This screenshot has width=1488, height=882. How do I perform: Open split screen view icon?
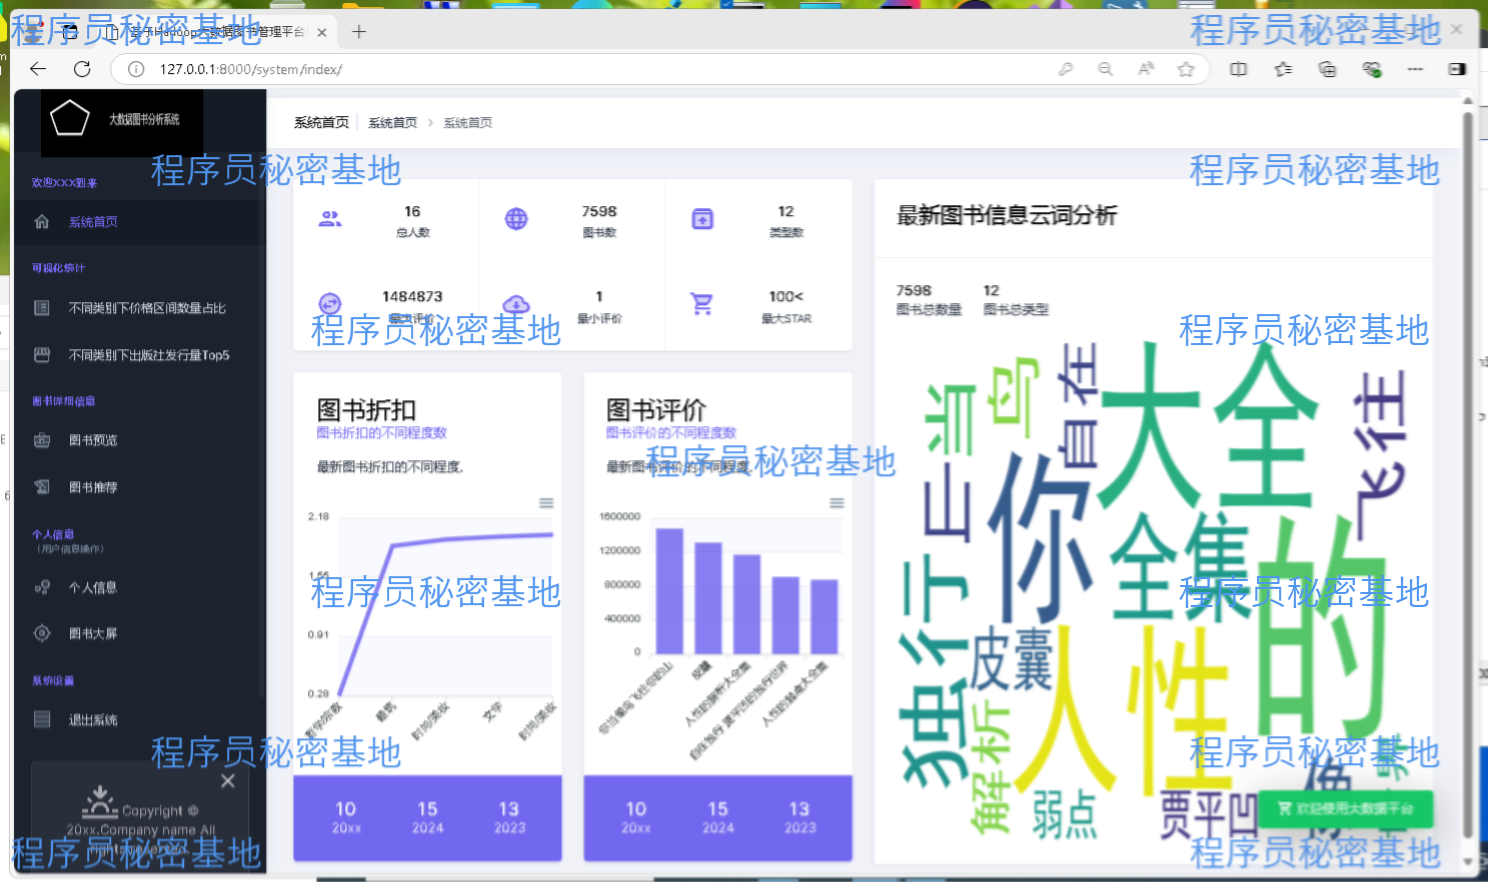point(1238,69)
